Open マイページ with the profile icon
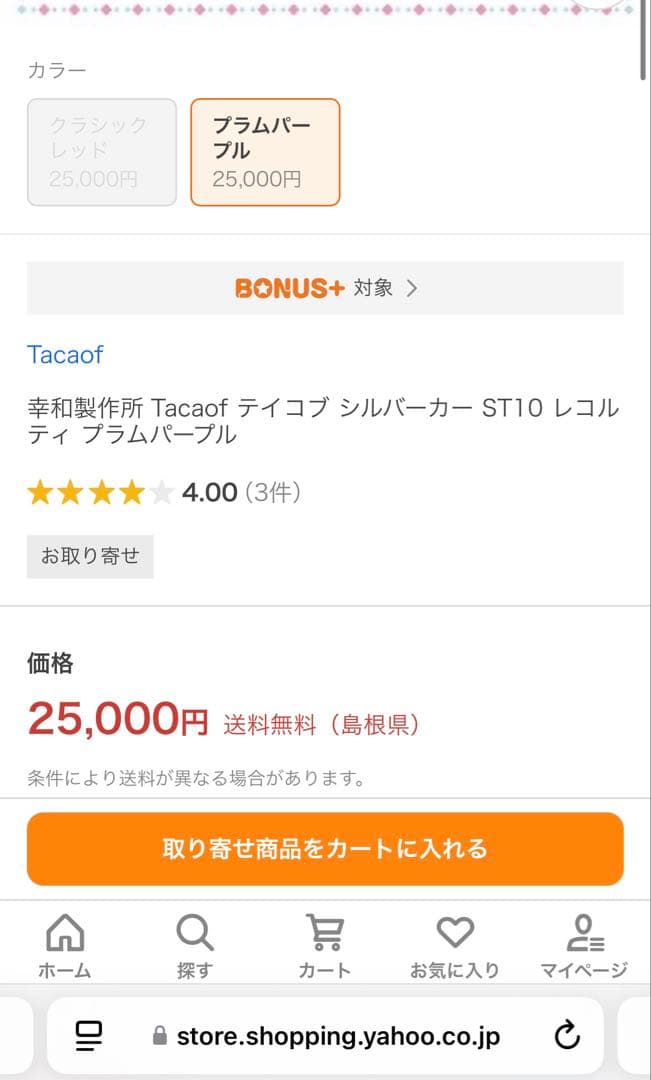The height and width of the screenshot is (1080, 651). click(x=584, y=933)
